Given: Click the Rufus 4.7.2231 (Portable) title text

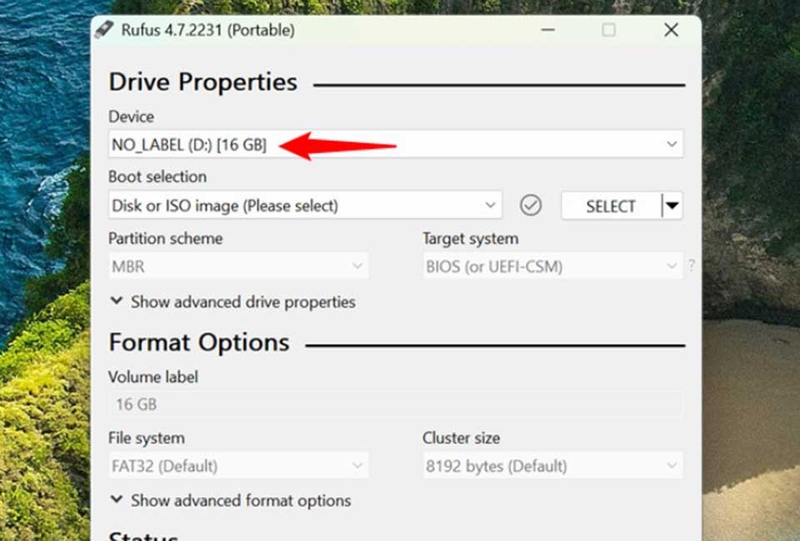Looking at the screenshot, I should tap(208, 30).
